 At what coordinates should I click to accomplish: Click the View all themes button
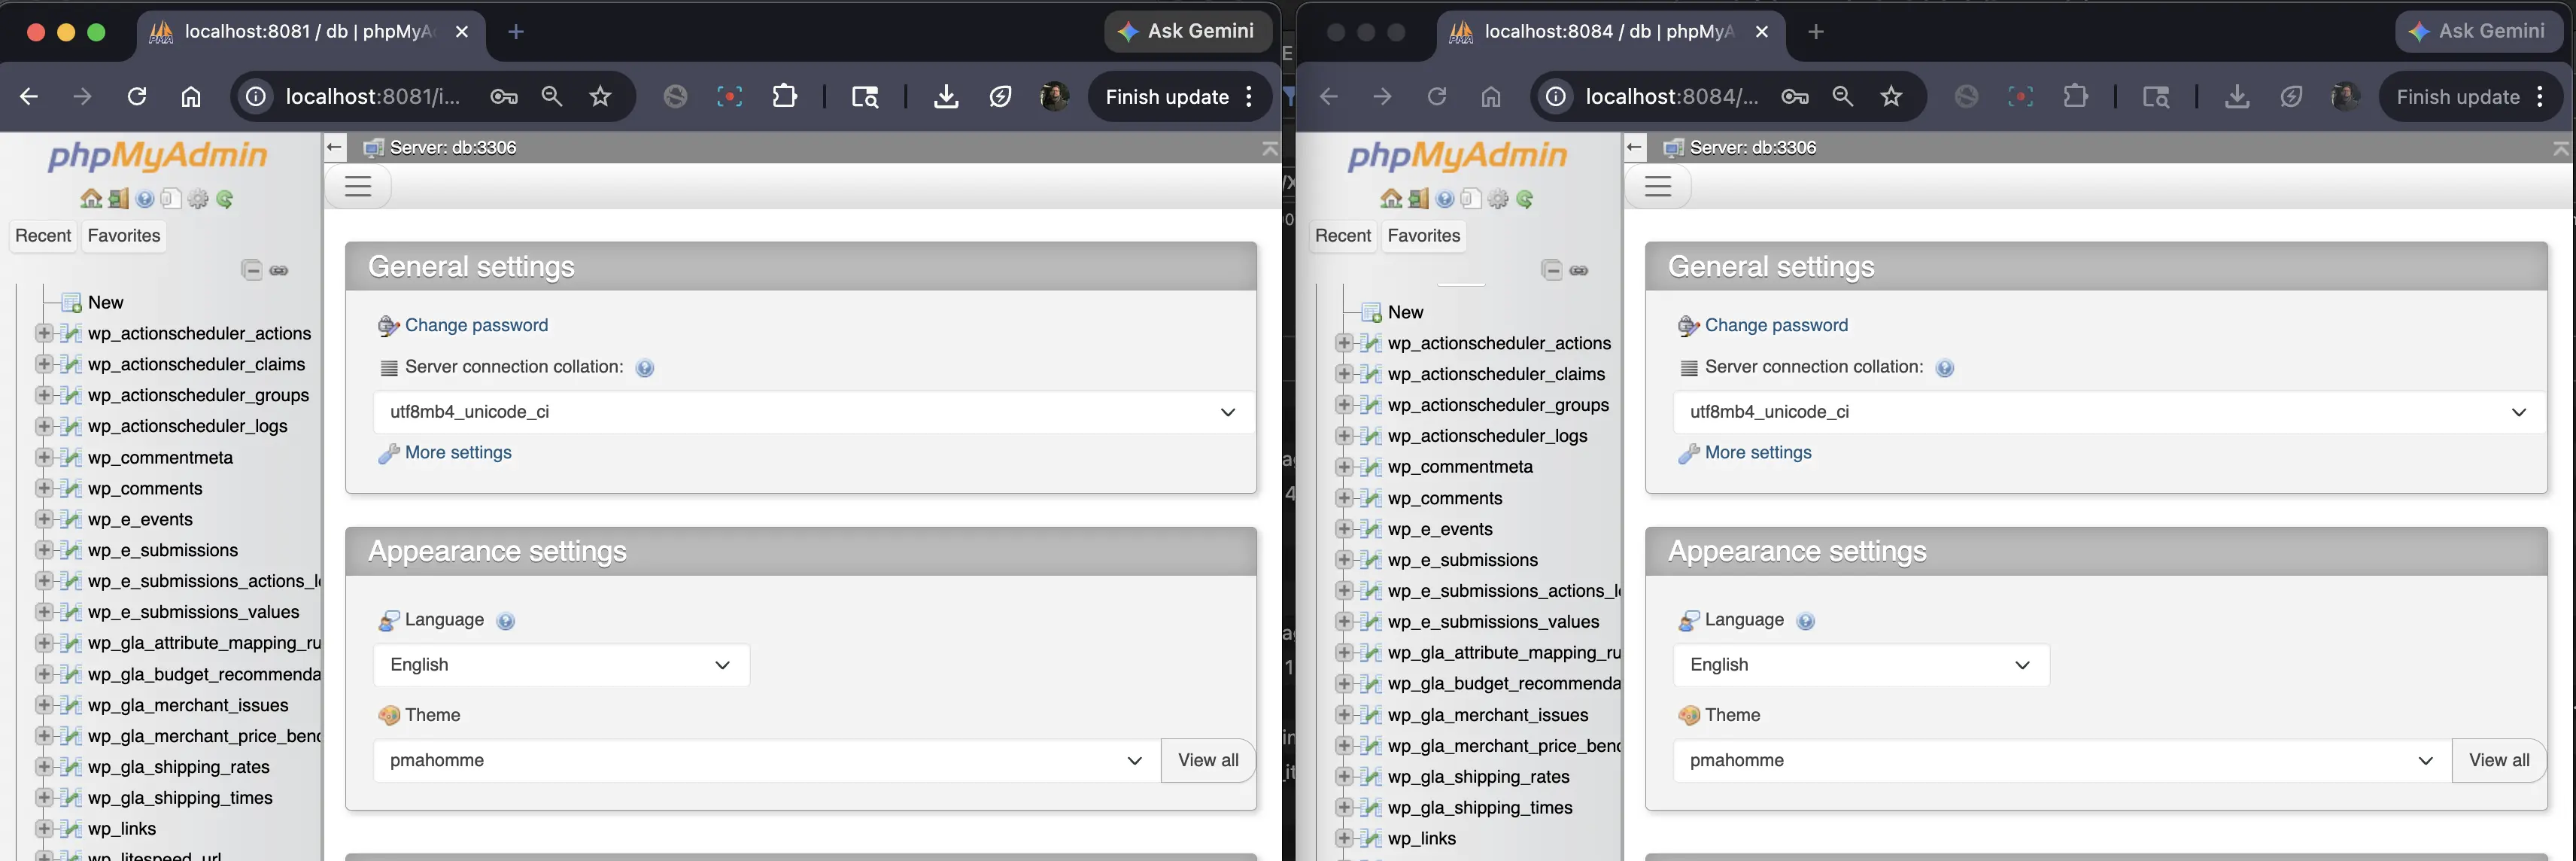point(1207,760)
